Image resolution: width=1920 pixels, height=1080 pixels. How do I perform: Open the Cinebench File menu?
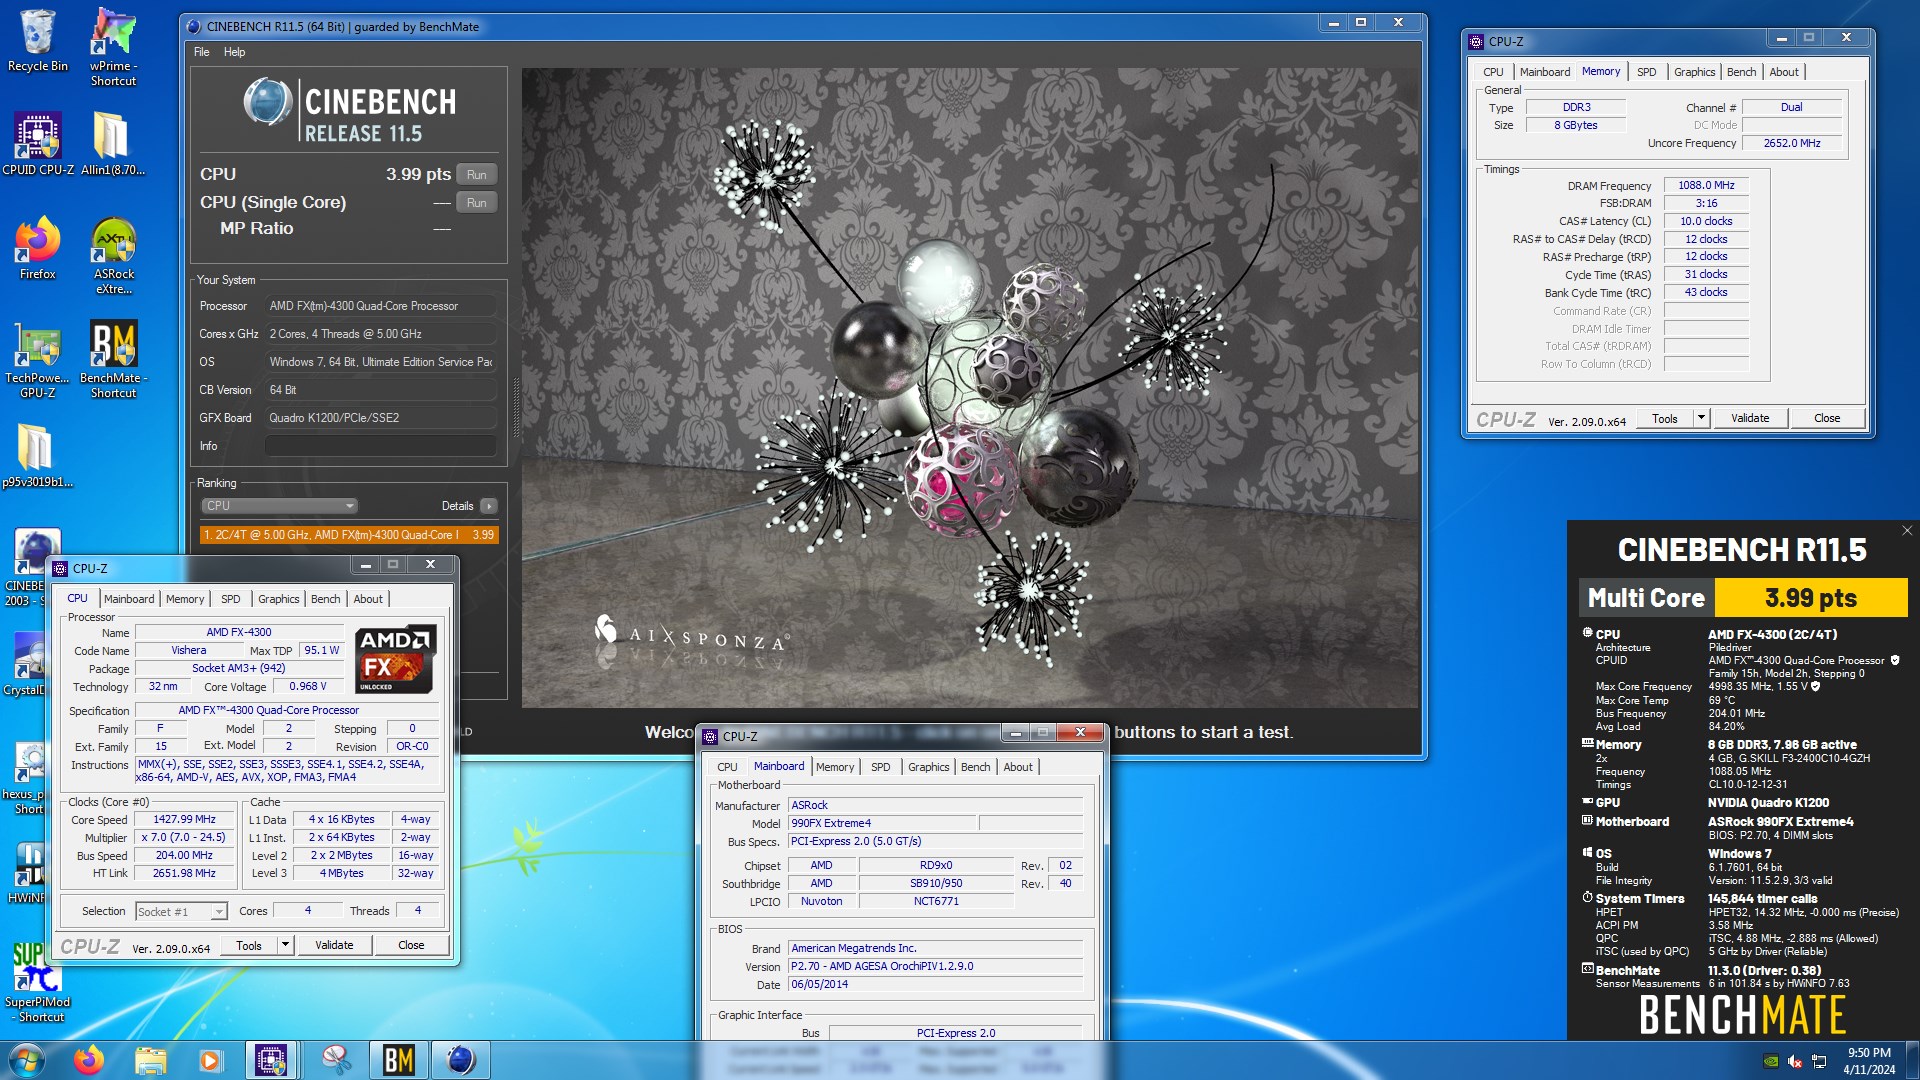click(202, 52)
